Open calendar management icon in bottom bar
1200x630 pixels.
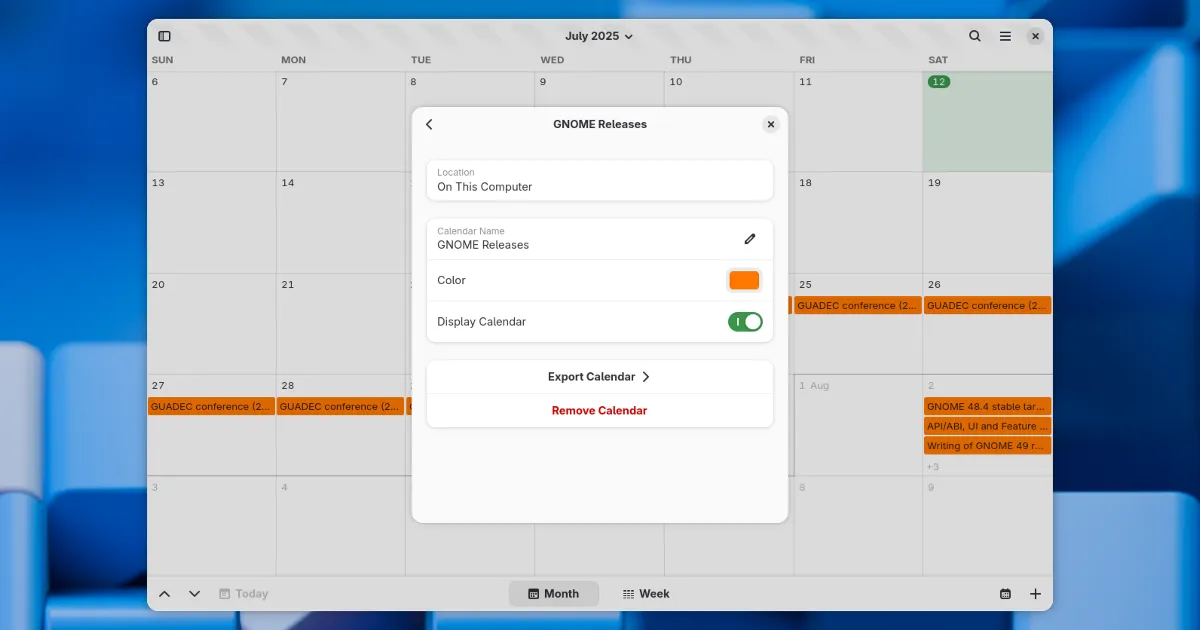pos(1005,594)
